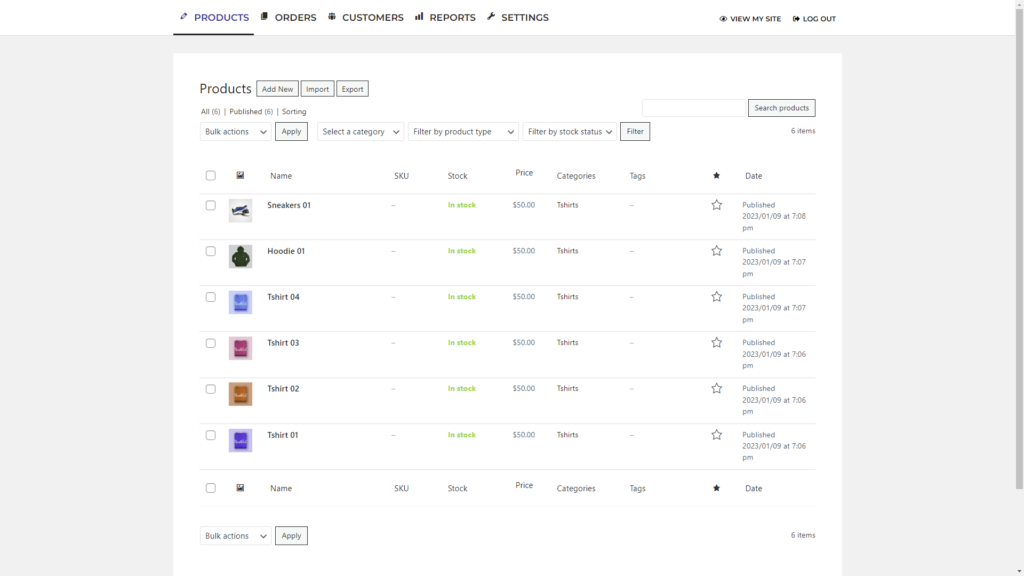Open the Bulk actions dropdown
The image size is (1024, 576).
click(x=234, y=131)
